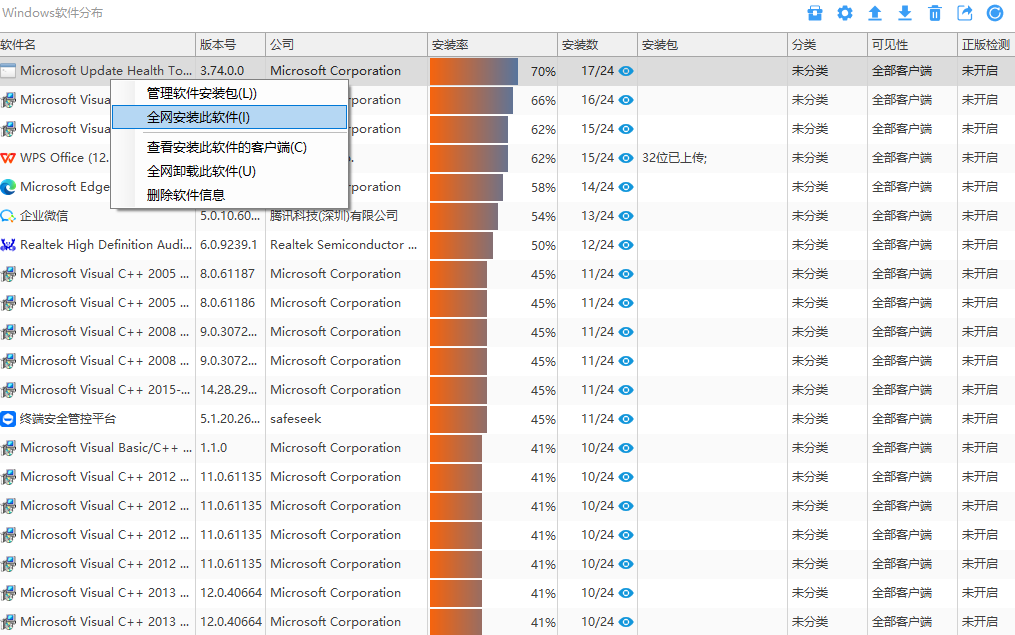The image size is (1015, 635).
Task: Toggle the eye icon in the Visual C++ 2015 row
Action: 626,390
